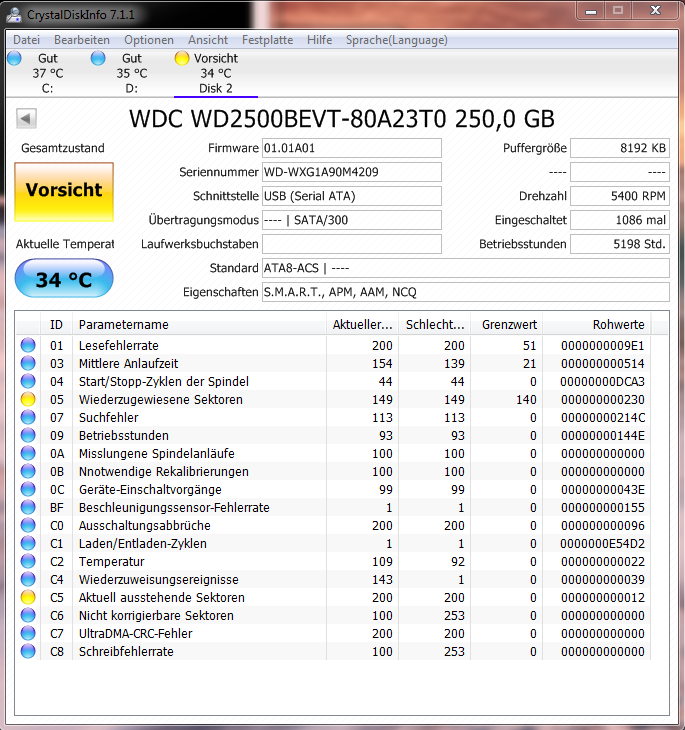Click the blue status orb for drive C:
The height and width of the screenshot is (730, 685).
pyautogui.click(x=14, y=58)
